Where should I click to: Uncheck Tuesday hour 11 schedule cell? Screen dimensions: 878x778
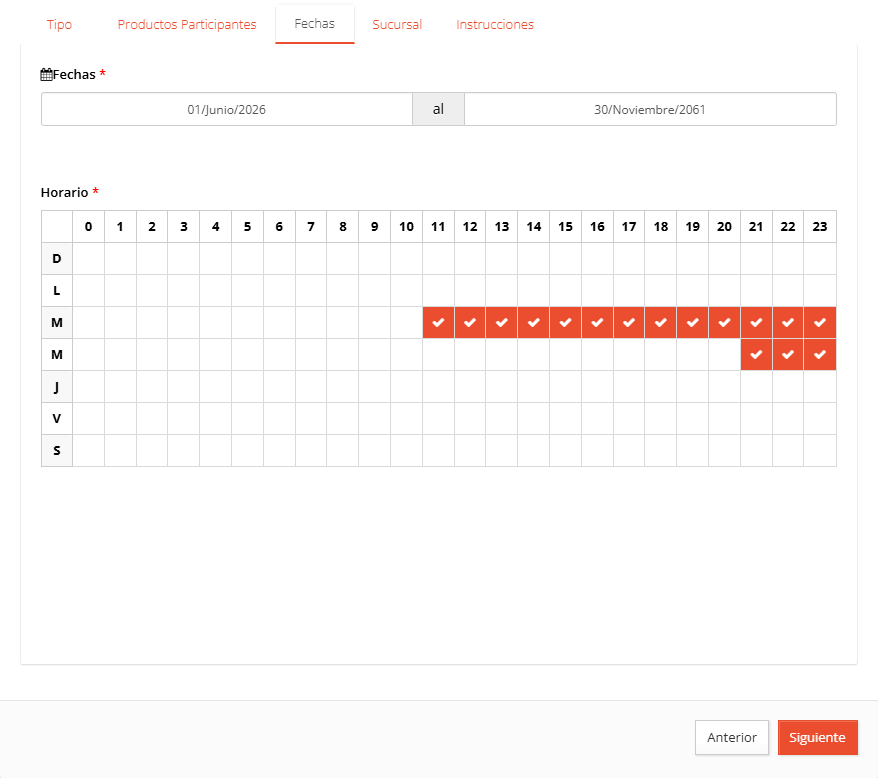438,323
